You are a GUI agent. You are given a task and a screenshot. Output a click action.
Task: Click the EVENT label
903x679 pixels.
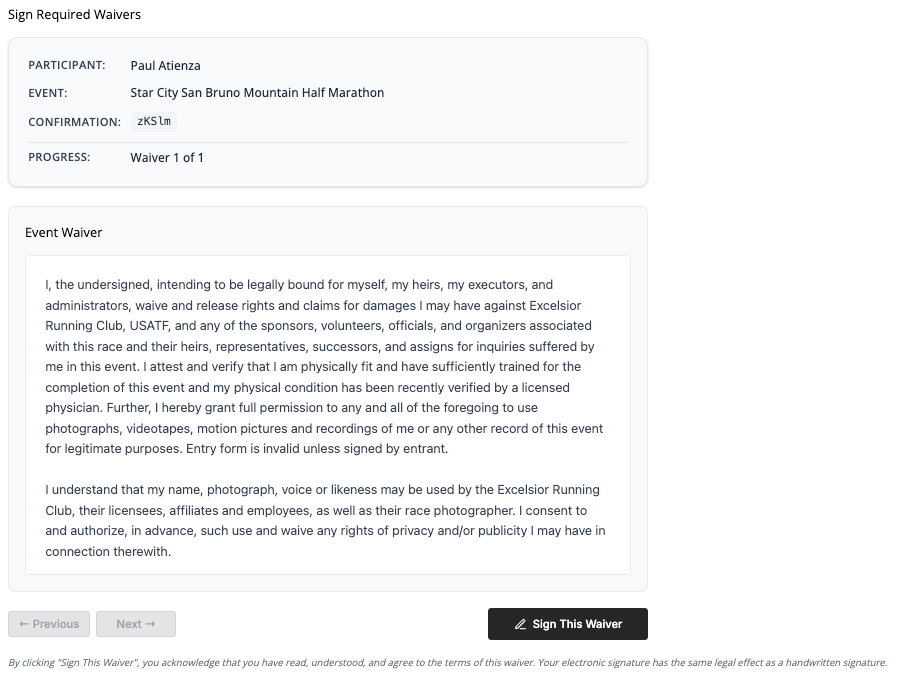pyautogui.click(x=48, y=93)
